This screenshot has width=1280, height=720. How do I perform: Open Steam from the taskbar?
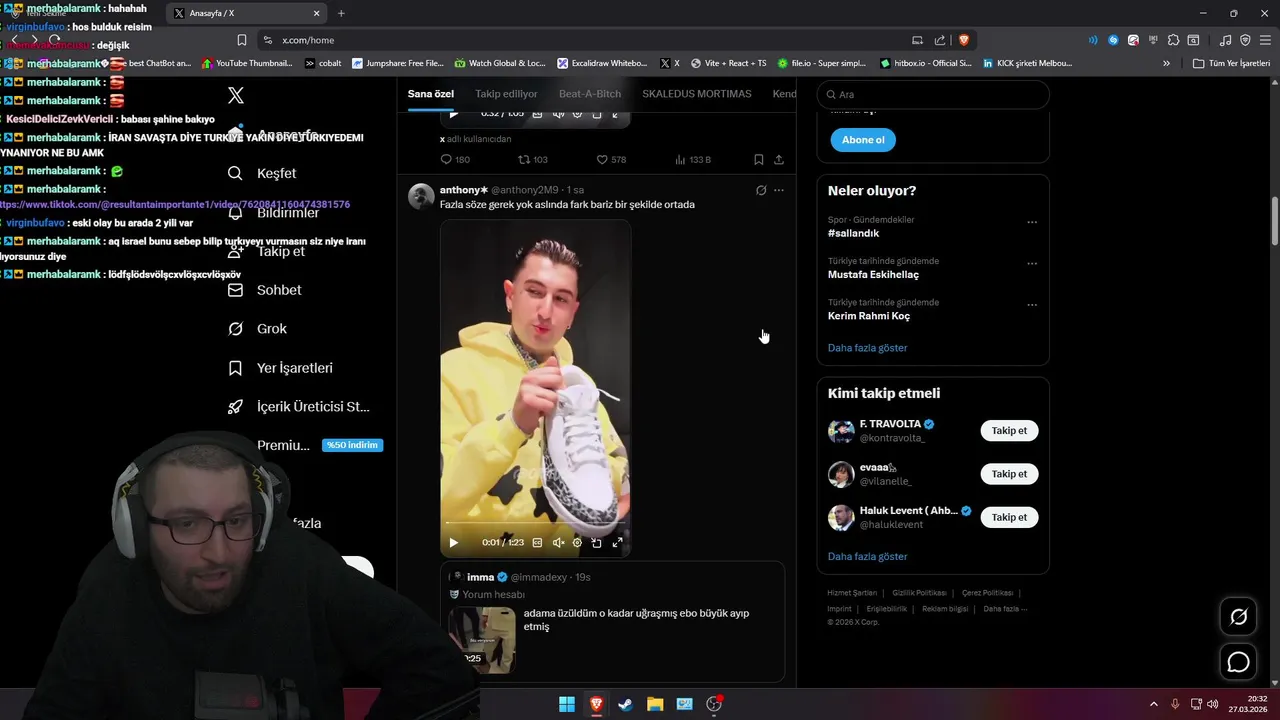coord(625,704)
